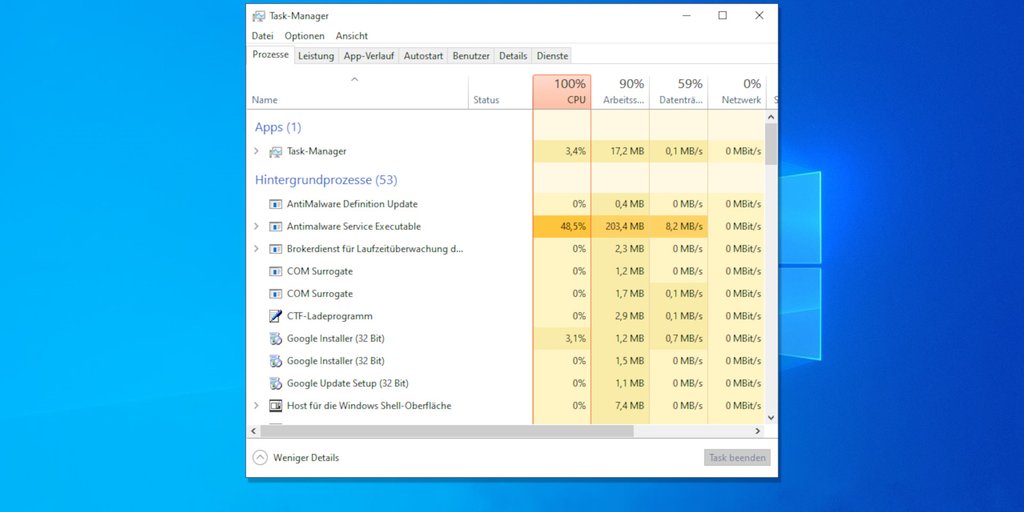The width and height of the screenshot is (1024, 512).
Task: Expand the Task-Manager app entry
Action: tap(256, 151)
